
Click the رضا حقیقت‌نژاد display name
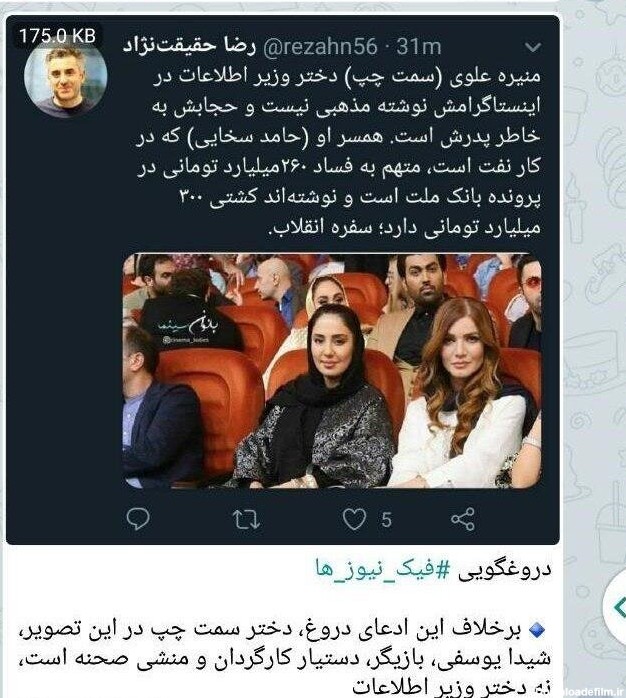tap(189, 45)
